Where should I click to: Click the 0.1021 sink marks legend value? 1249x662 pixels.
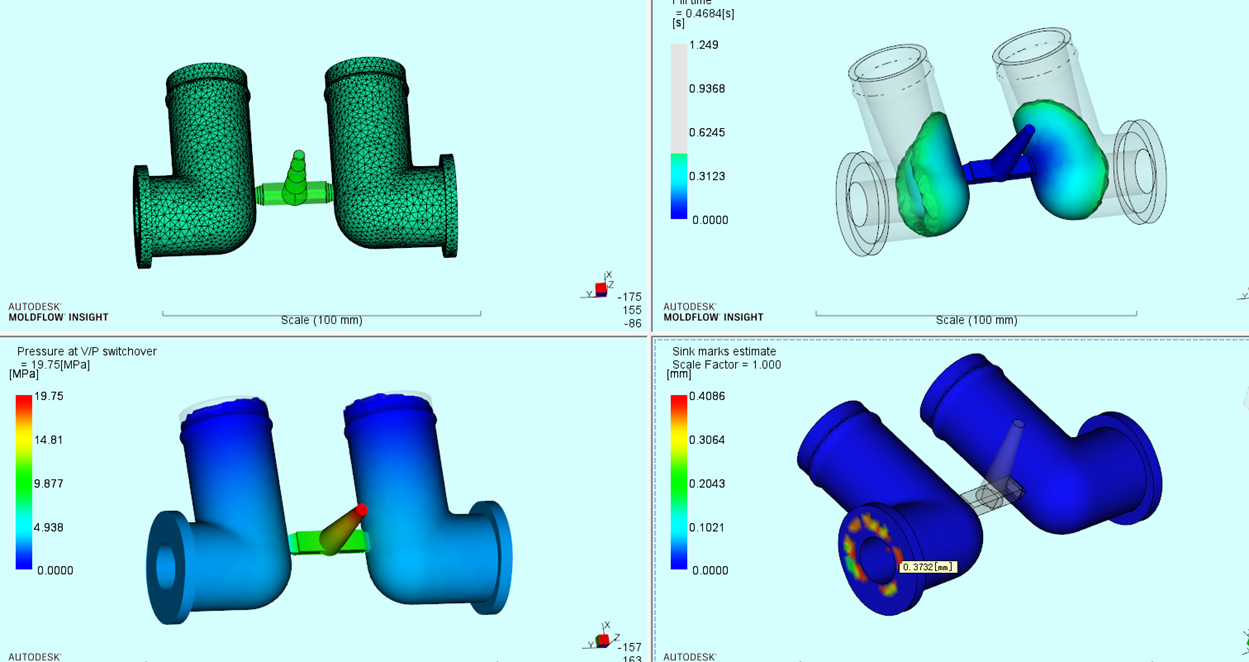point(707,527)
